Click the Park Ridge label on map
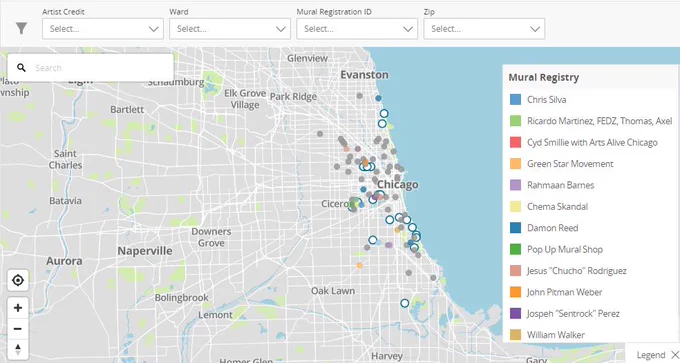Viewport: 680px width, 363px height. 293,96
